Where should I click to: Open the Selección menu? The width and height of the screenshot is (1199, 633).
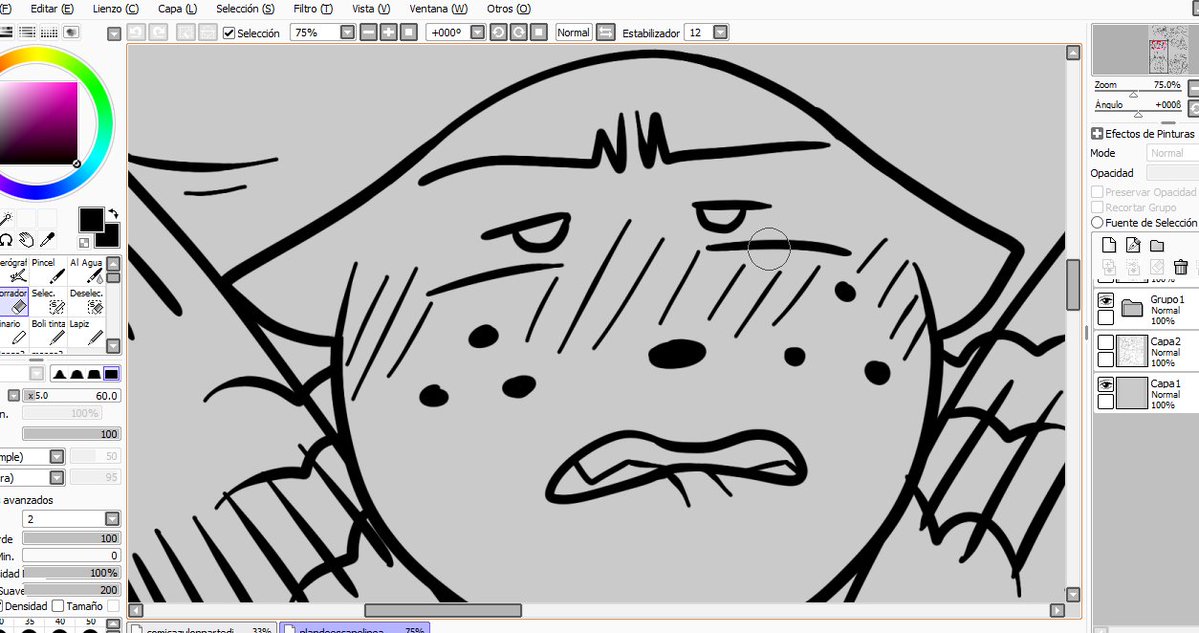(x=245, y=8)
